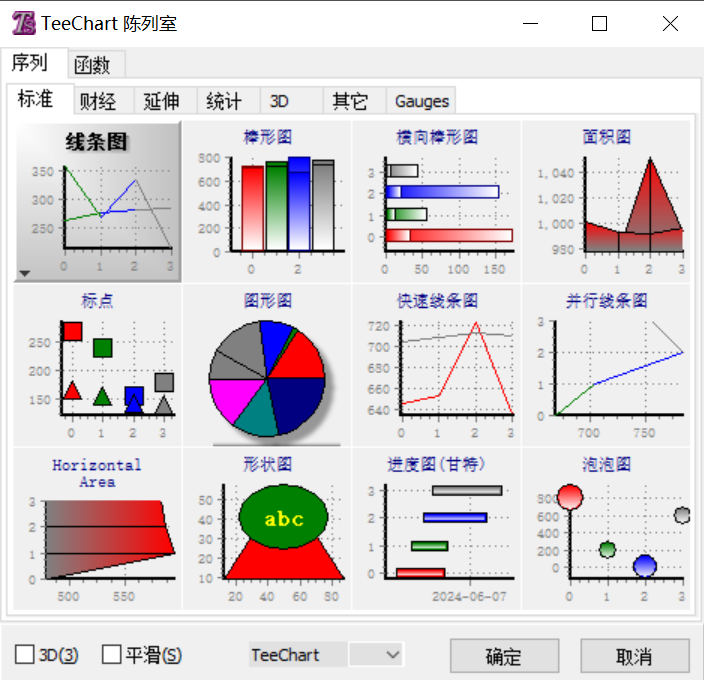Minimize the TeeChart 陈列室 window
Screen dimensions: 704x680
(x=530, y=23)
